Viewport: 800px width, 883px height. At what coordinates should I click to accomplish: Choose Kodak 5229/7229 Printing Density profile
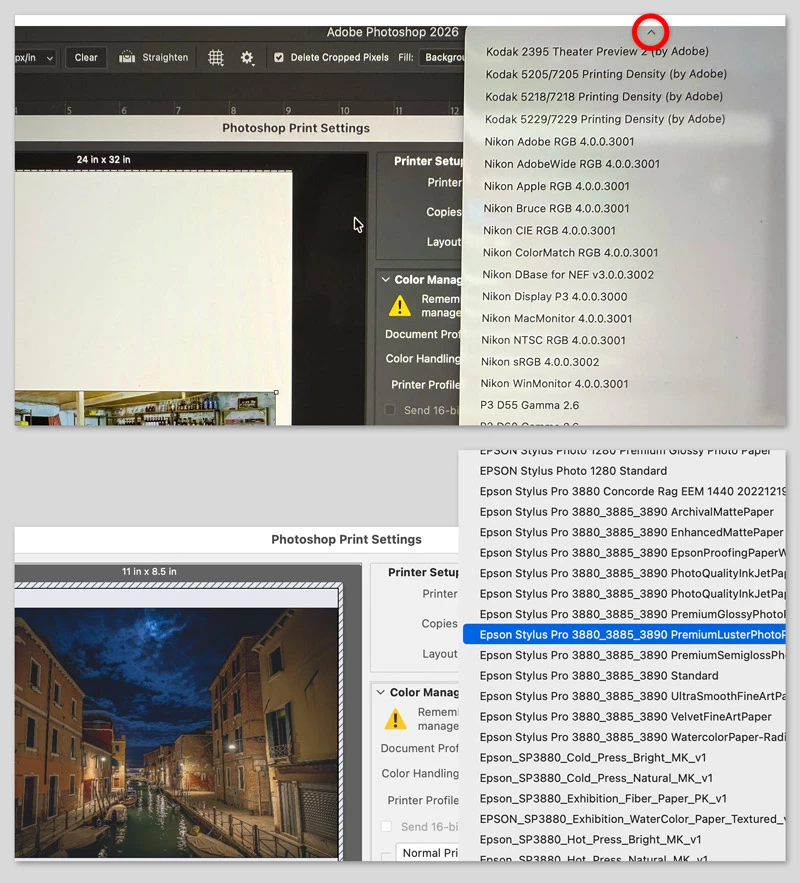(605, 119)
